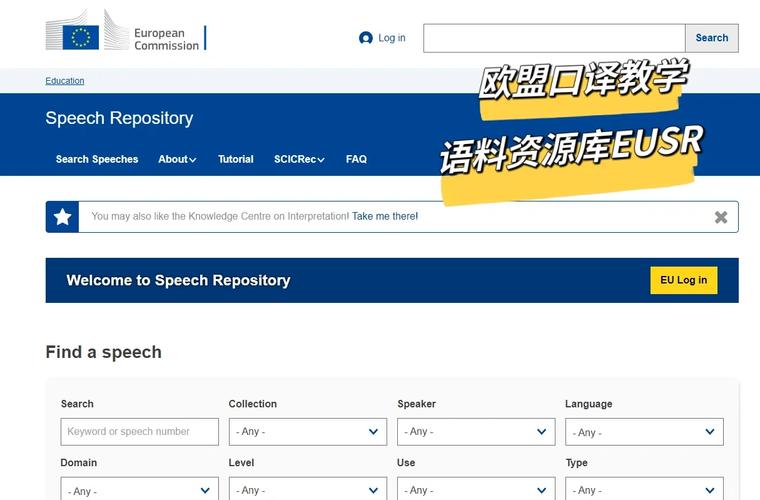Screen dimensions: 760x500
Task: Click the Take me there! link
Action: pos(385,216)
